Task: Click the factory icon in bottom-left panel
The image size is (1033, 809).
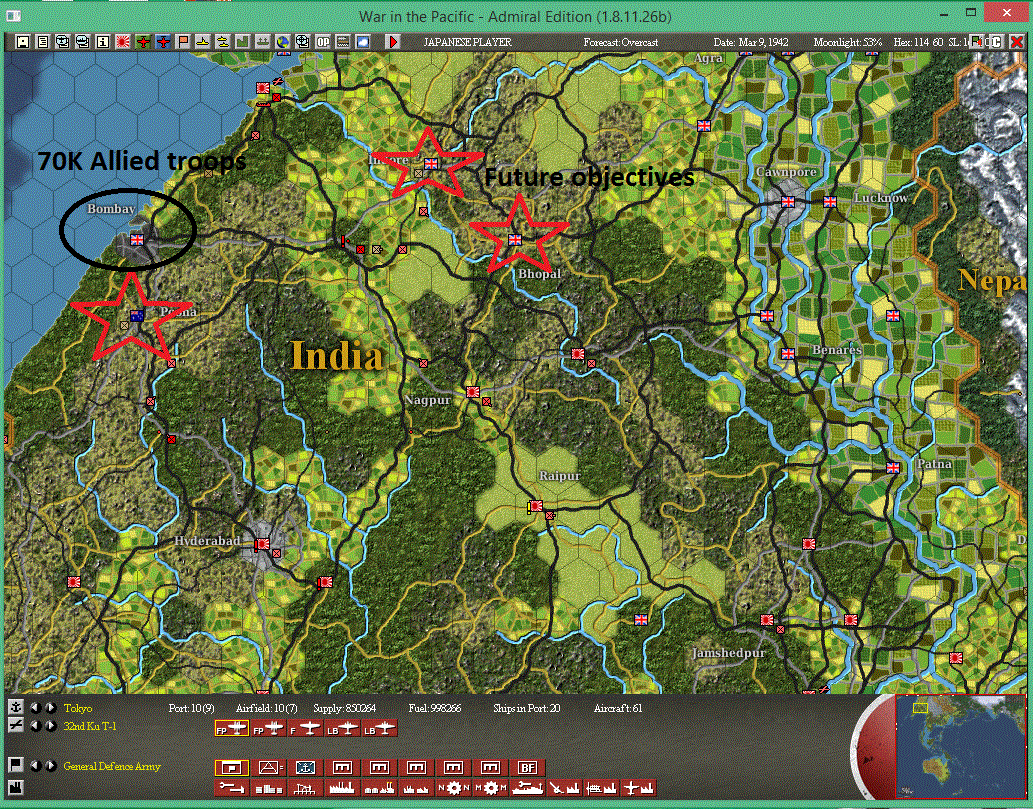Action: (x=15, y=787)
